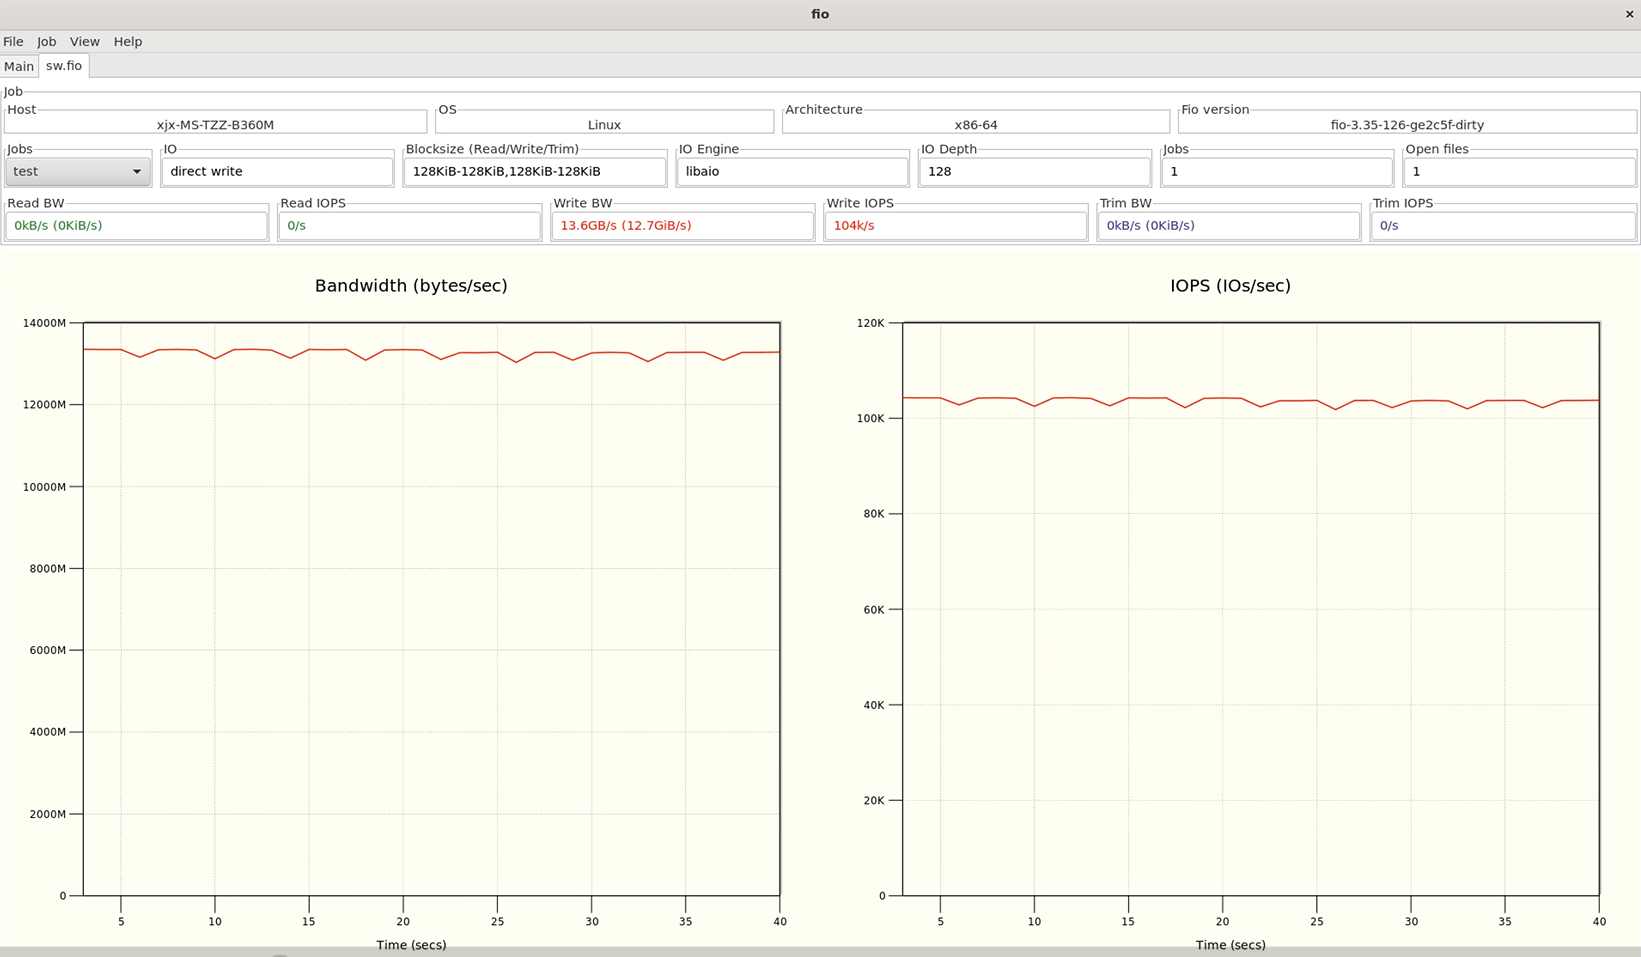Click the Jobs dropdown arrow
This screenshot has height=957, width=1641.
[137, 171]
